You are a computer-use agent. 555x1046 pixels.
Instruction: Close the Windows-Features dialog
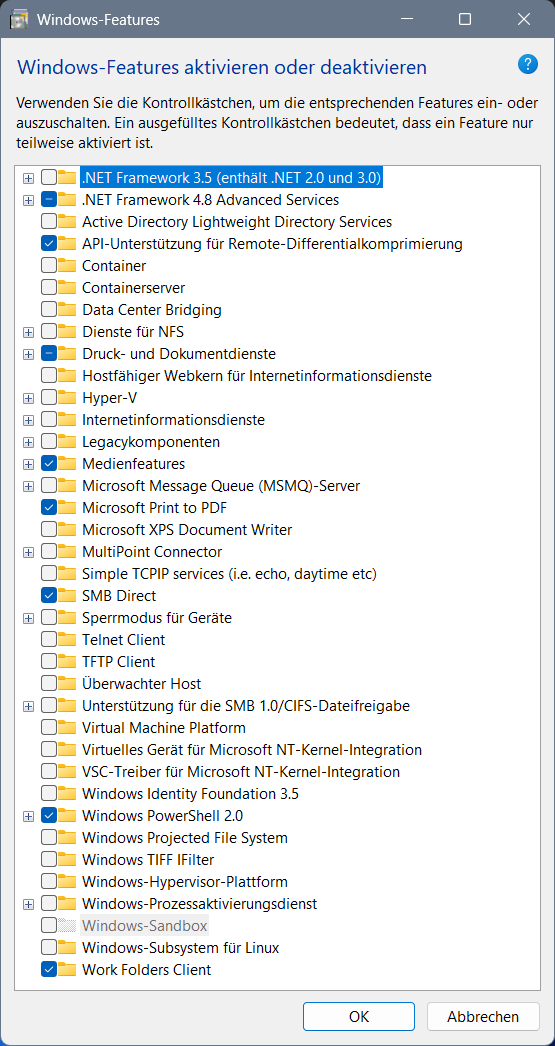point(525,19)
